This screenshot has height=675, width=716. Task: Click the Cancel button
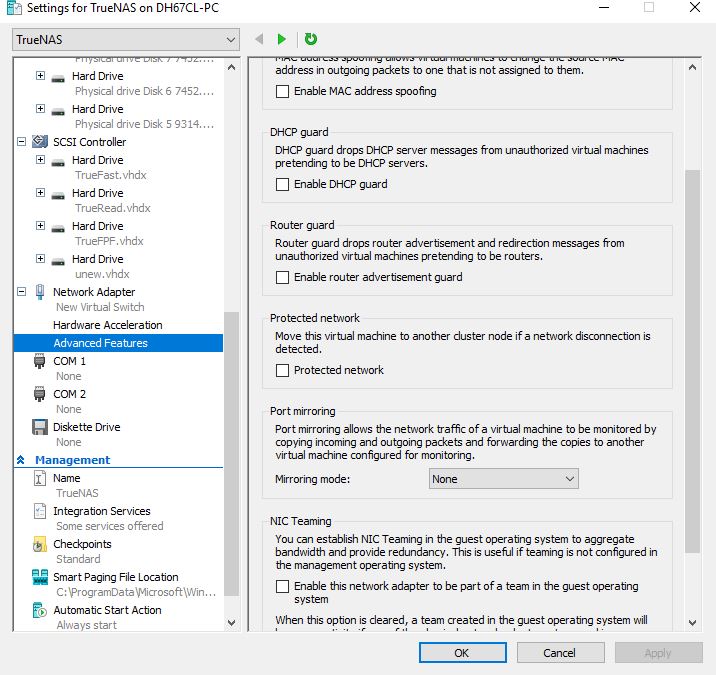coord(559,653)
